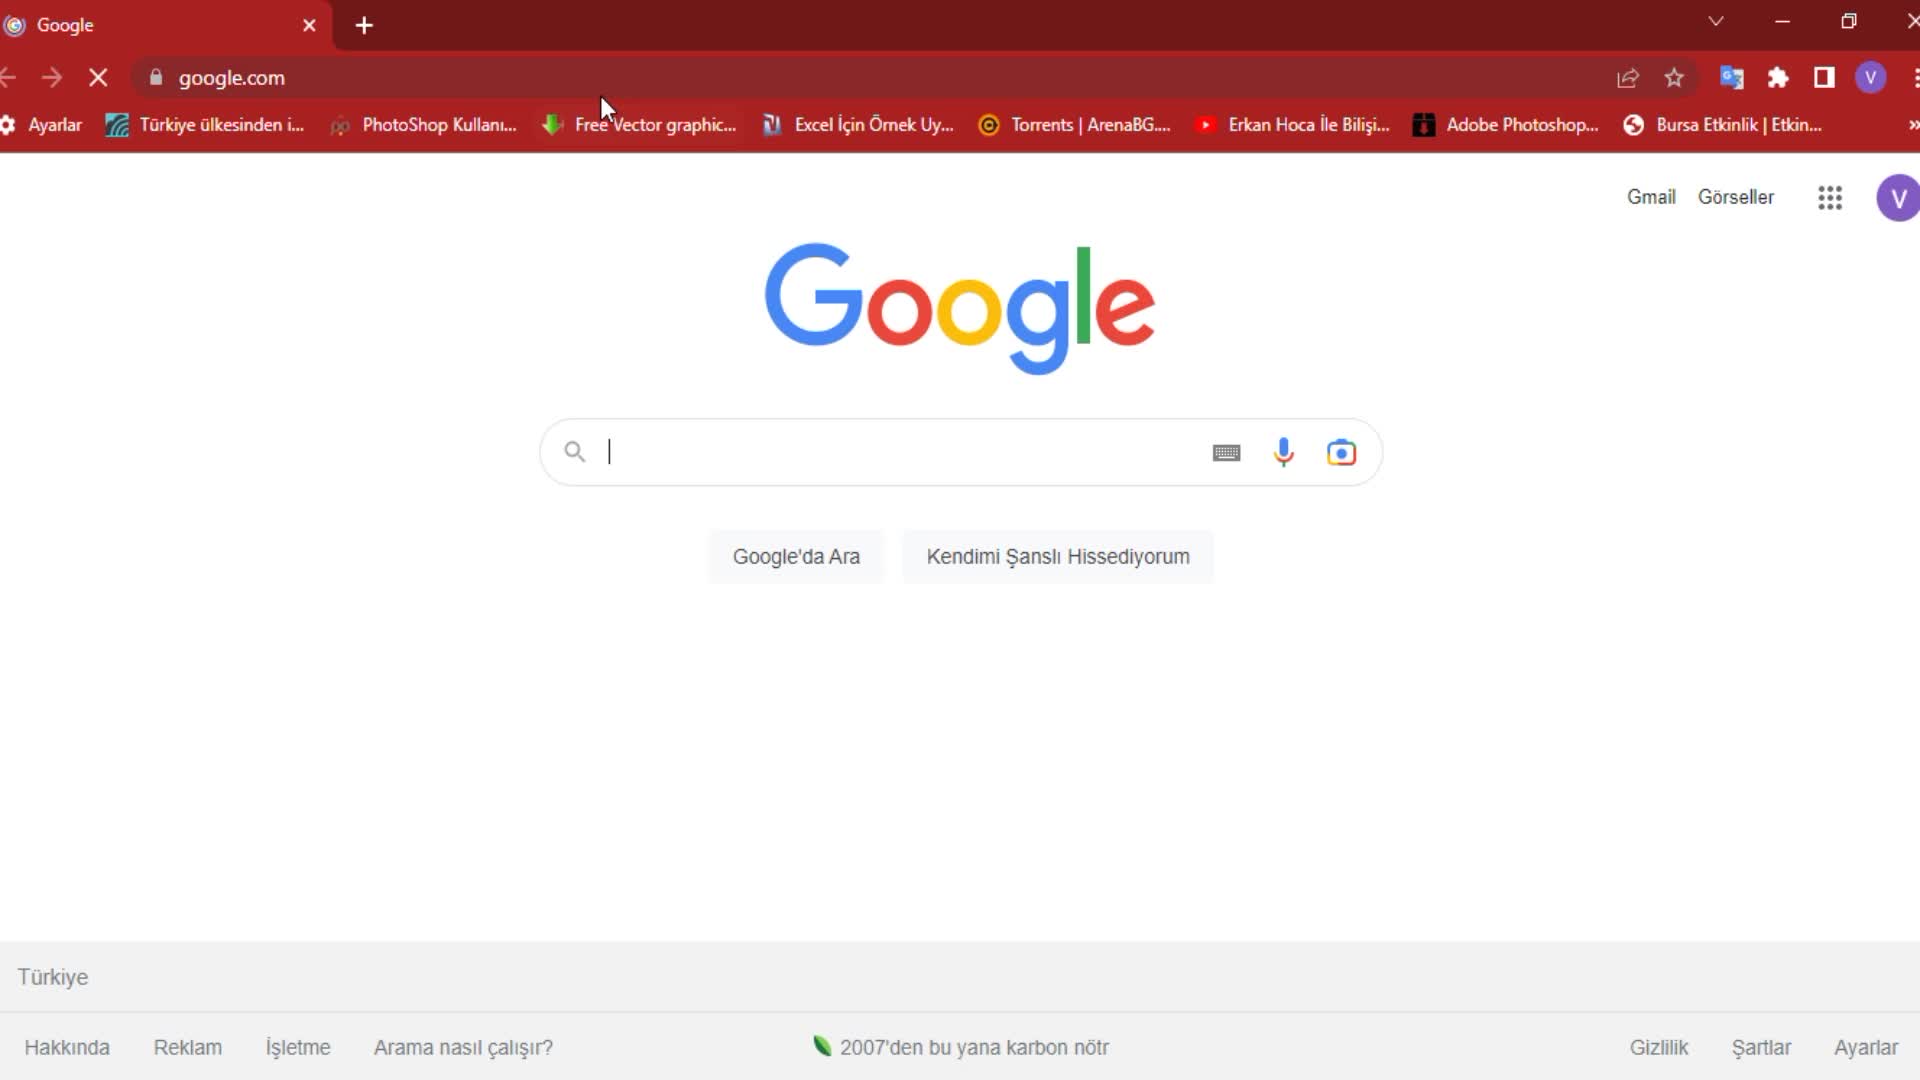The width and height of the screenshot is (1920, 1080).
Task: Click the Google Apps grid icon
Action: click(x=1830, y=198)
